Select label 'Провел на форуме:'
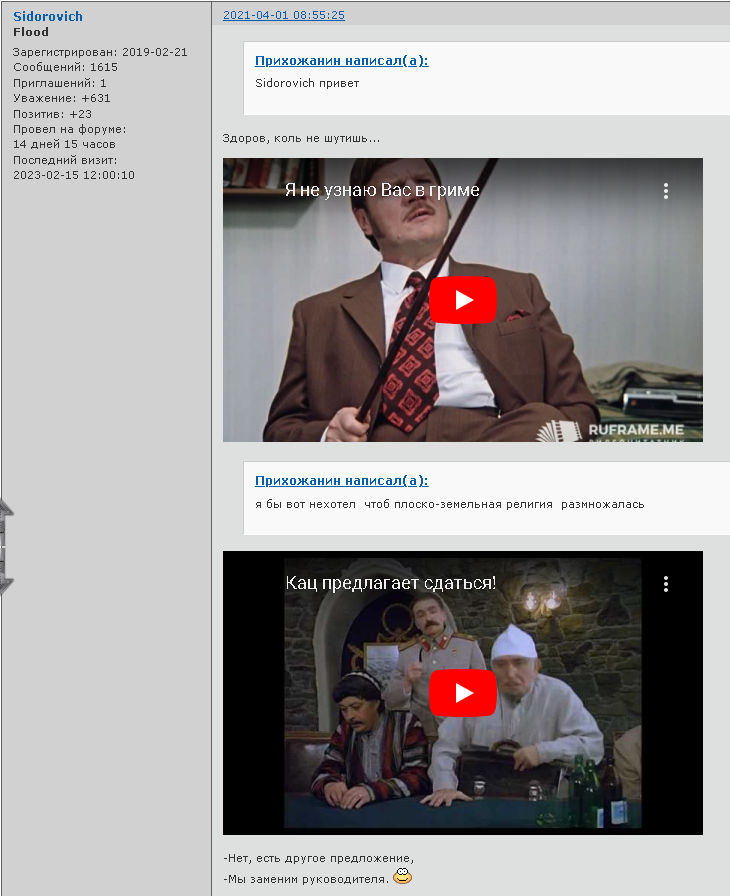This screenshot has height=896, width=730. (x=70, y=129)
